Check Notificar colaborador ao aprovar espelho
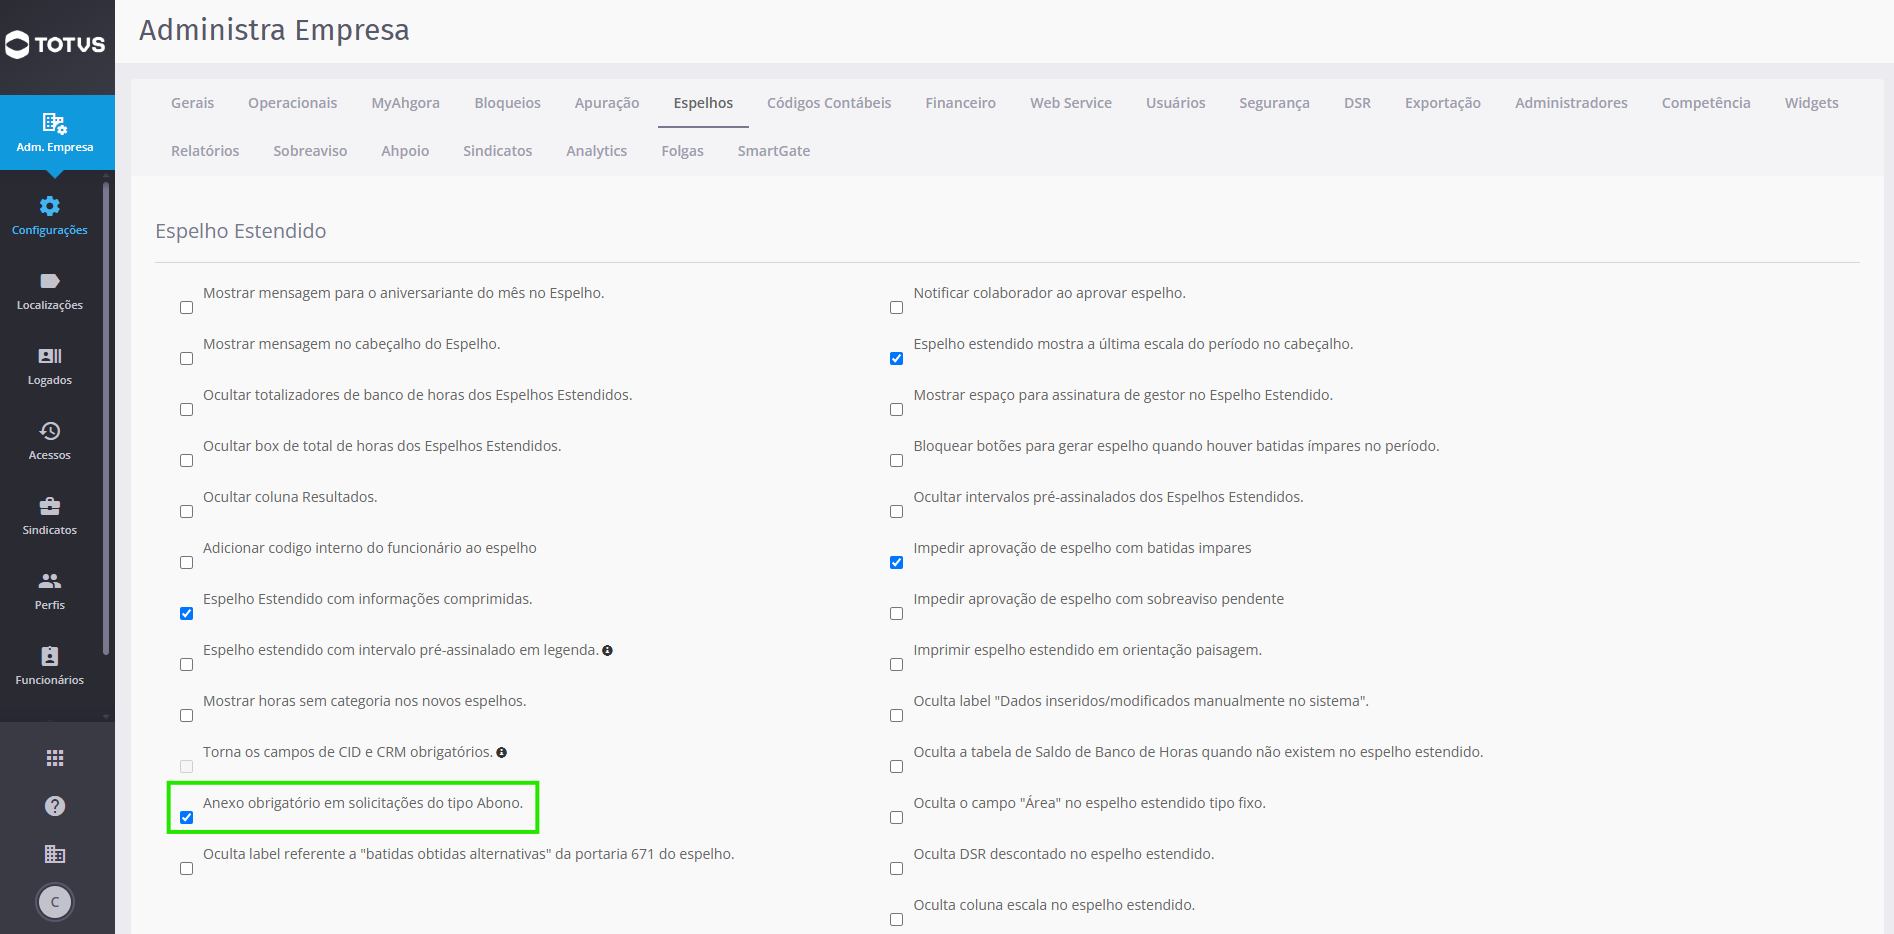This screenshot has height=934, width=1894. (x=896, y=307)
